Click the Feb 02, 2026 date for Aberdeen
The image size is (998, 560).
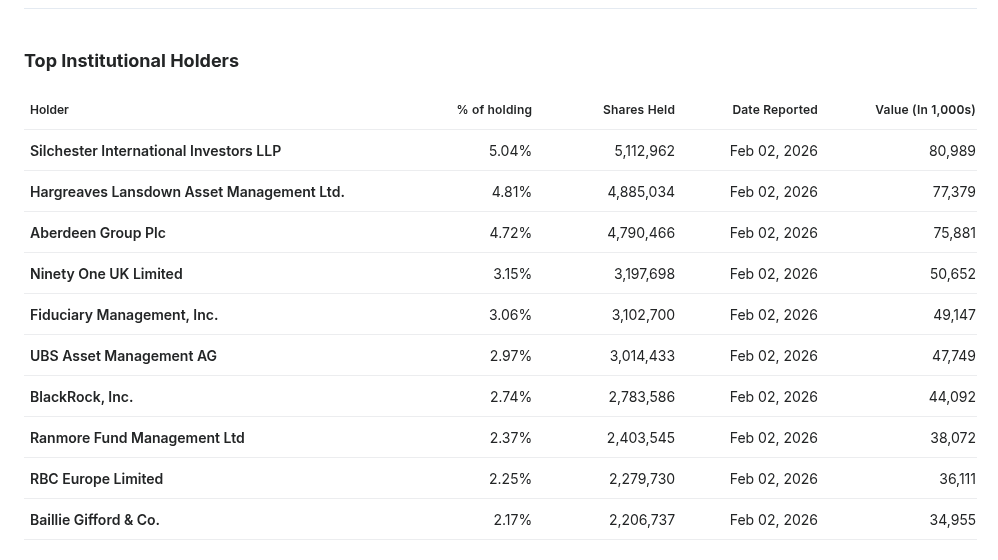tap(773, 232)
